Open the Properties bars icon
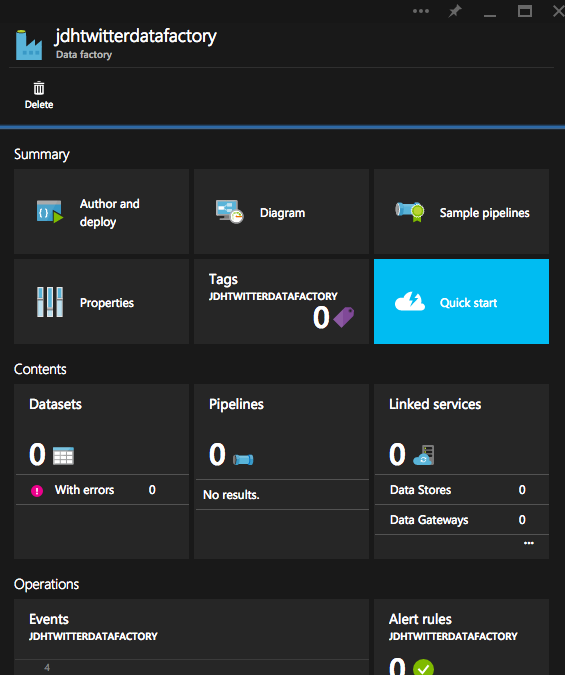Image resolution: width=565 pixels, height=675 pixels. click(50, 302)
